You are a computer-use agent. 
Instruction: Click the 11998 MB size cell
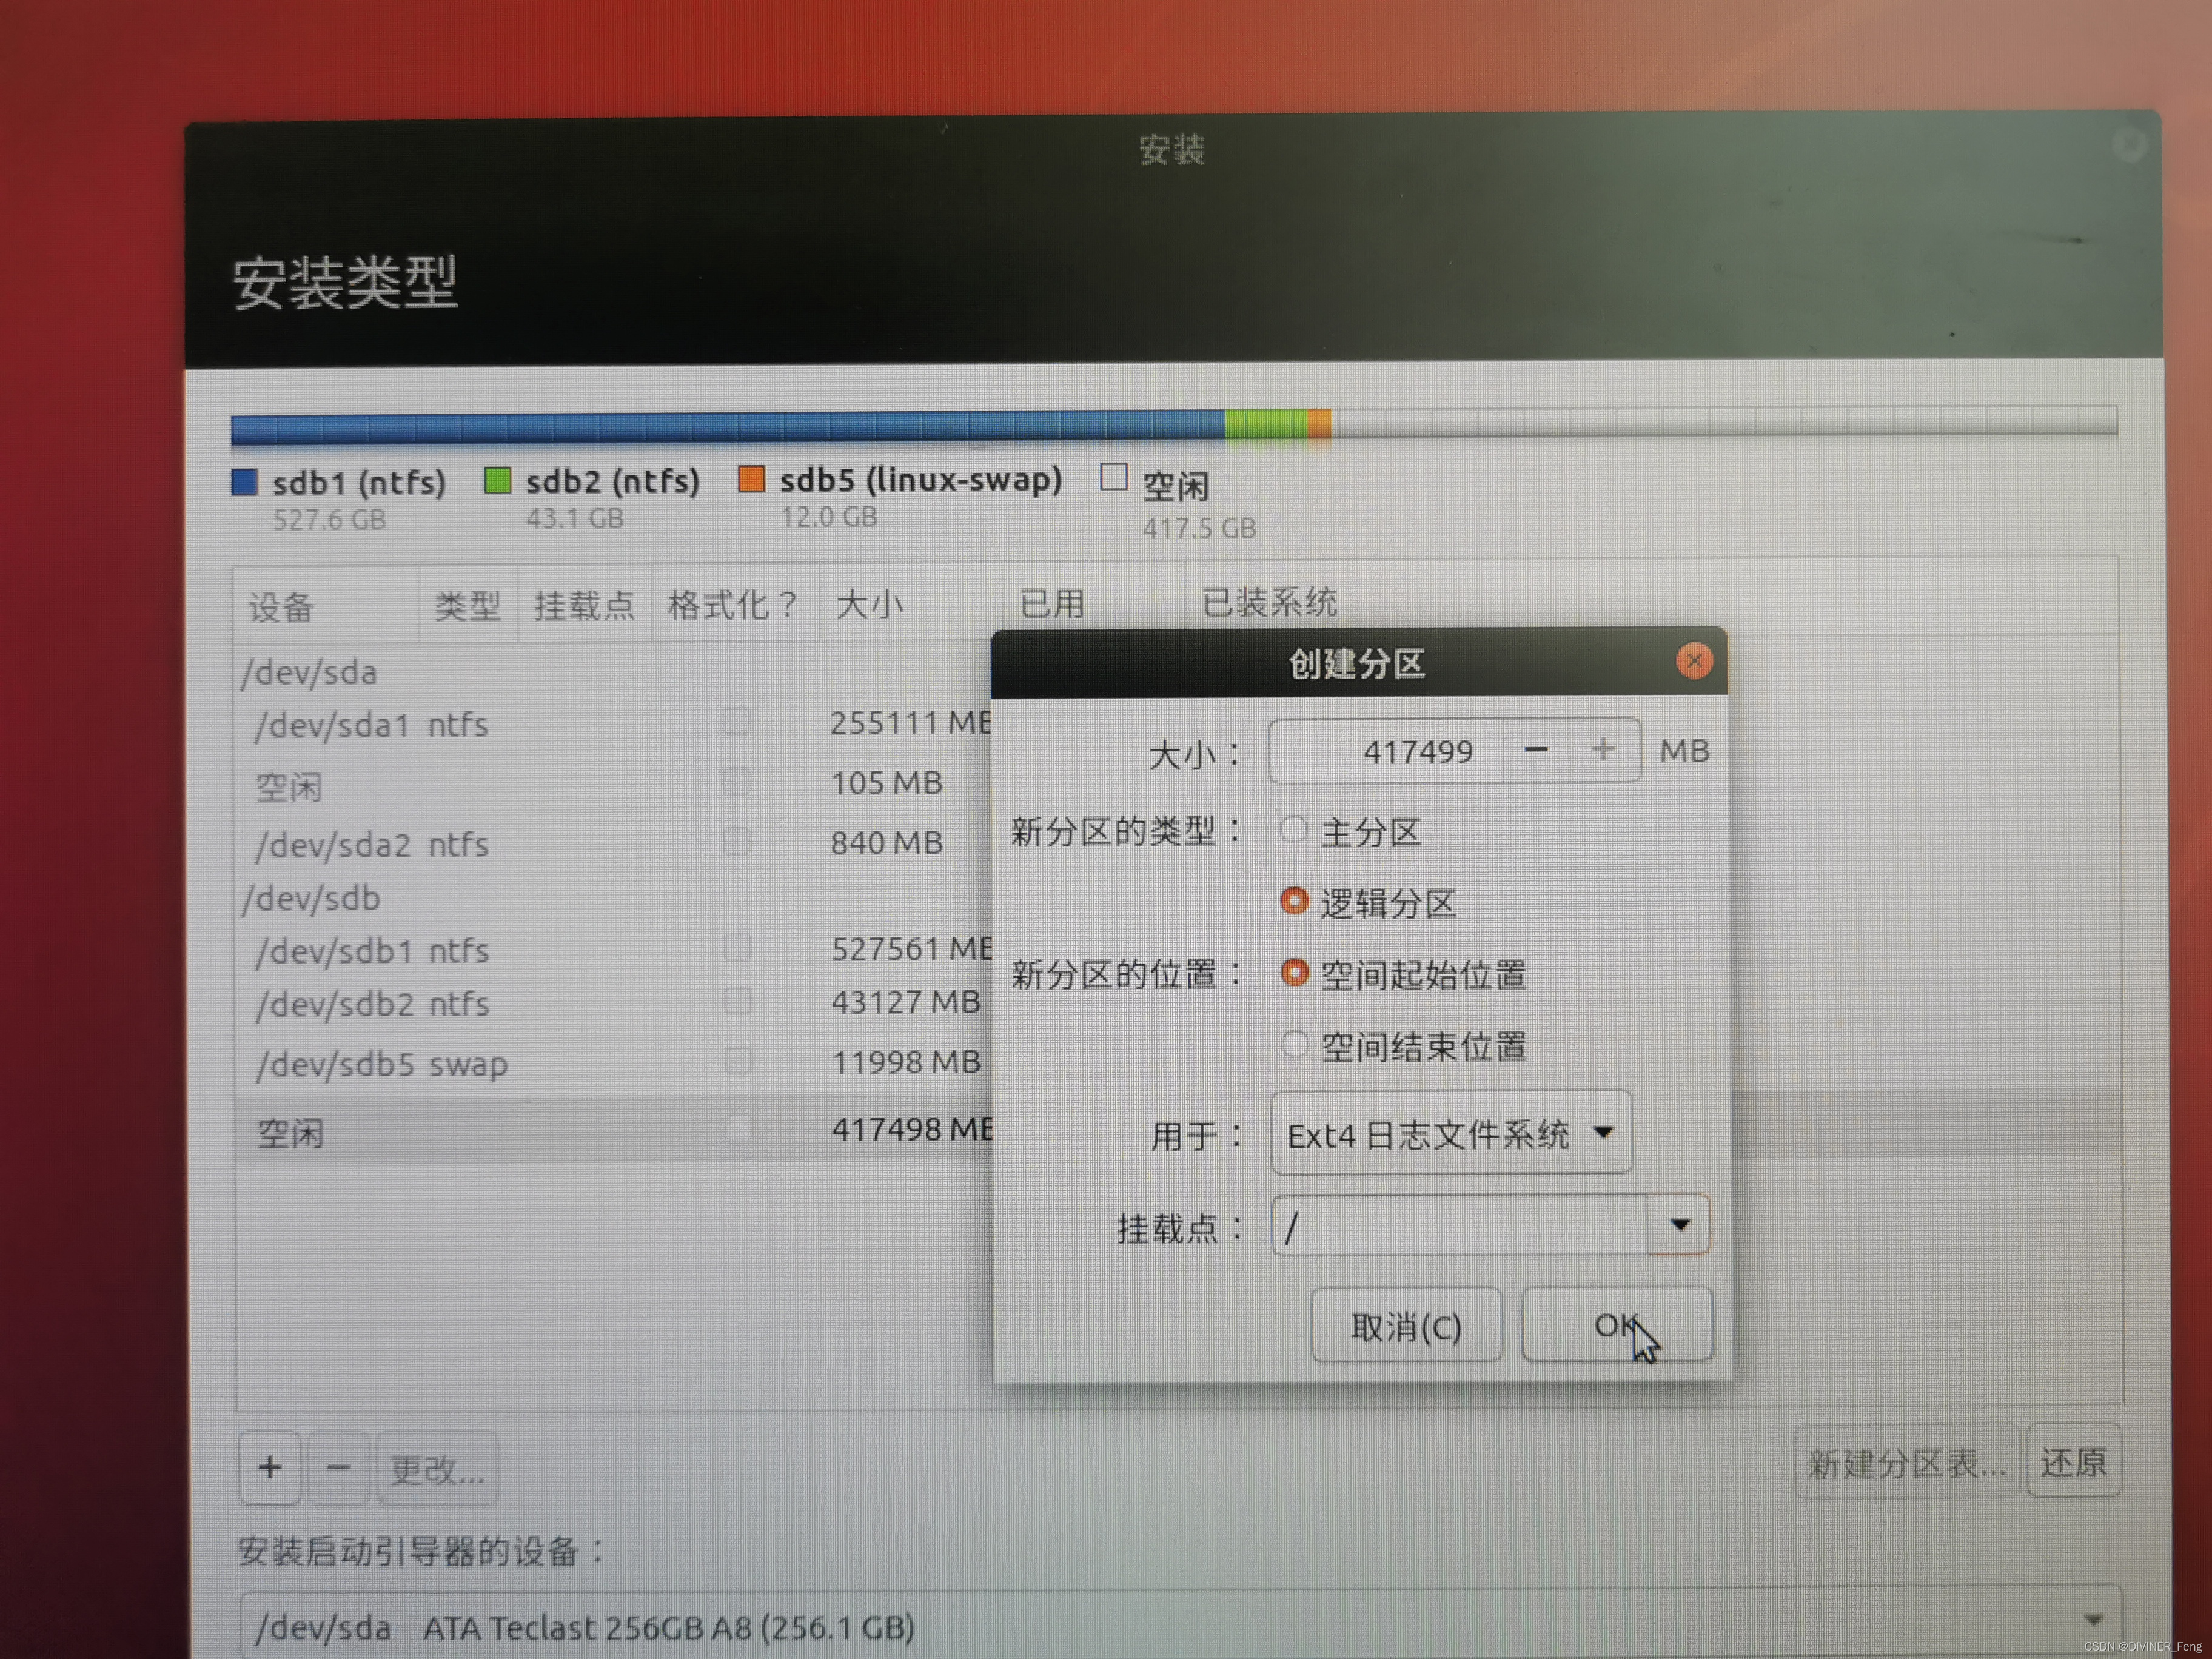[x=906, y=1061]
